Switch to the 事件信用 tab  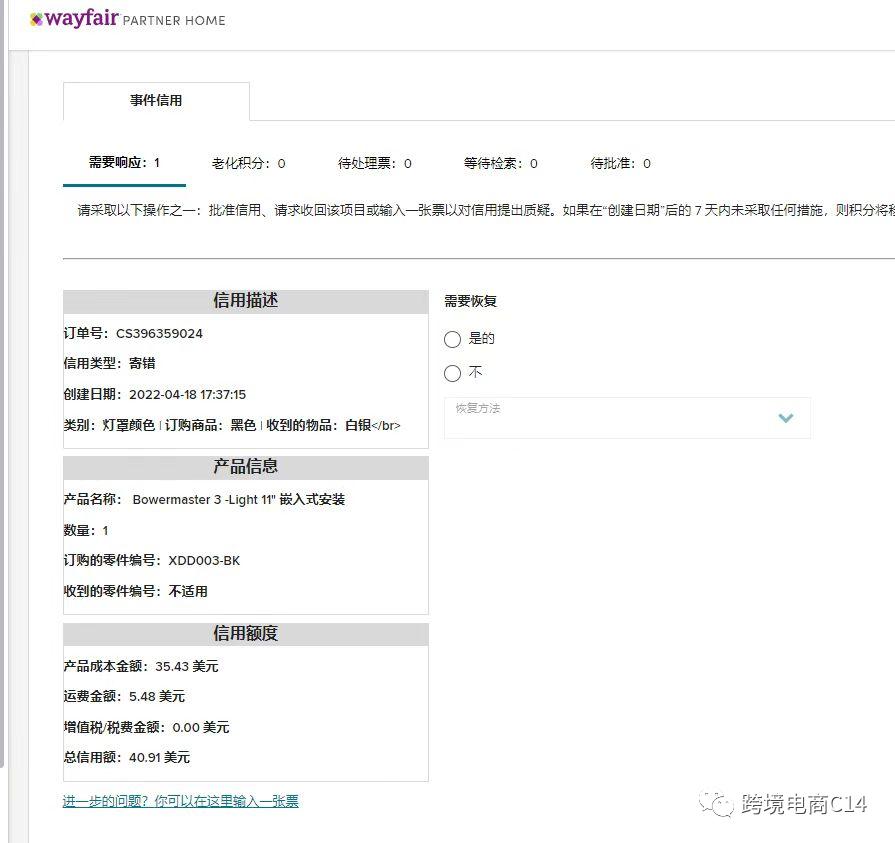coord(155,99)
